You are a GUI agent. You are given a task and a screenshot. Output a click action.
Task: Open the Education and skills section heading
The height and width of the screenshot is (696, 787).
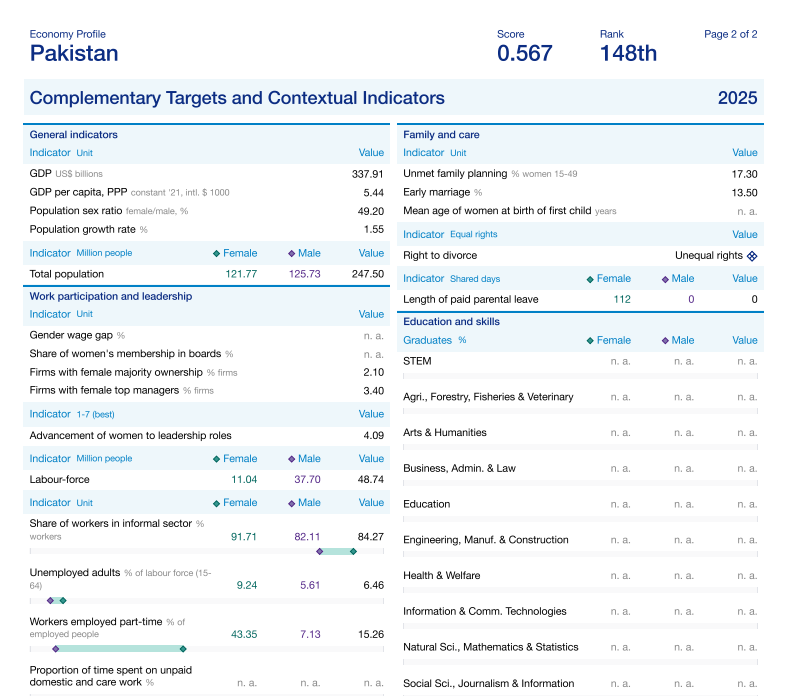451,322
